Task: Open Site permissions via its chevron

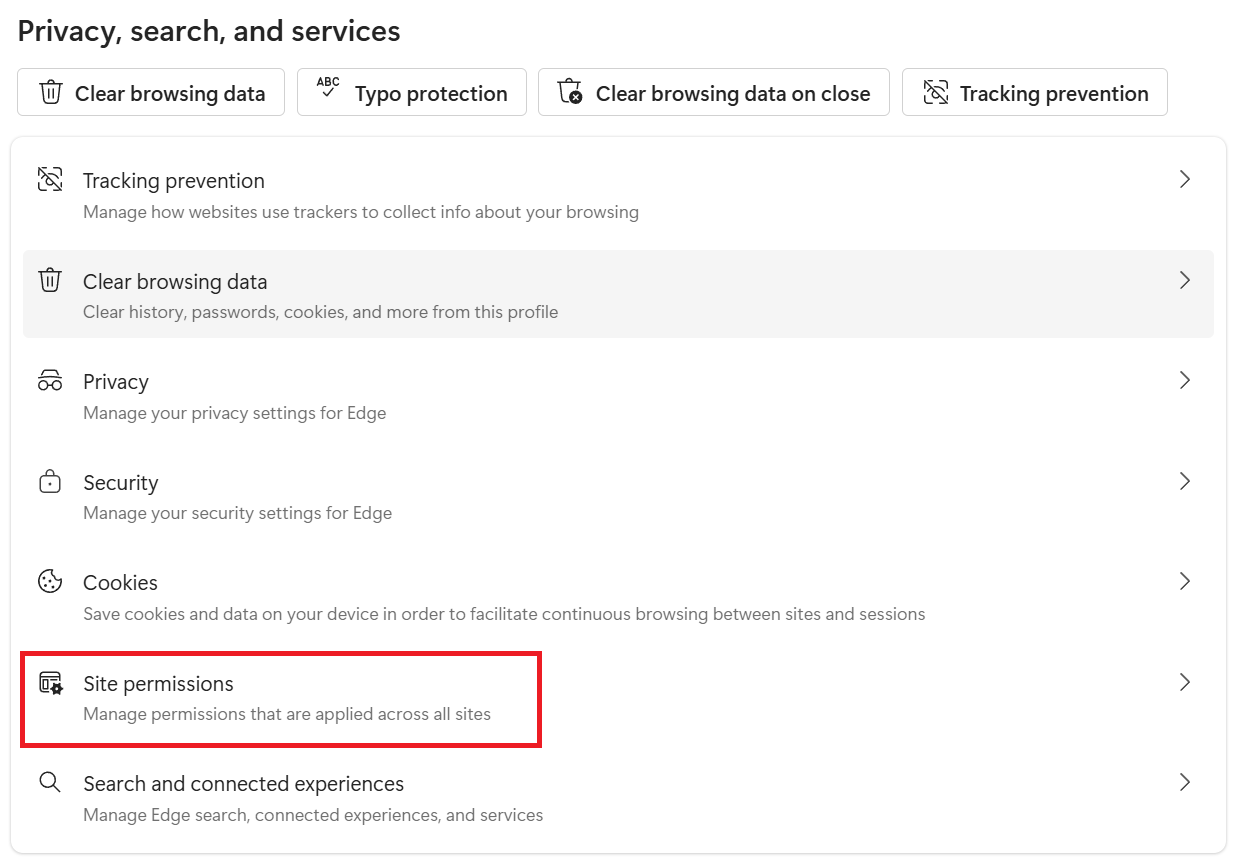Action: pyautogui.click(x=1185, y=683)
